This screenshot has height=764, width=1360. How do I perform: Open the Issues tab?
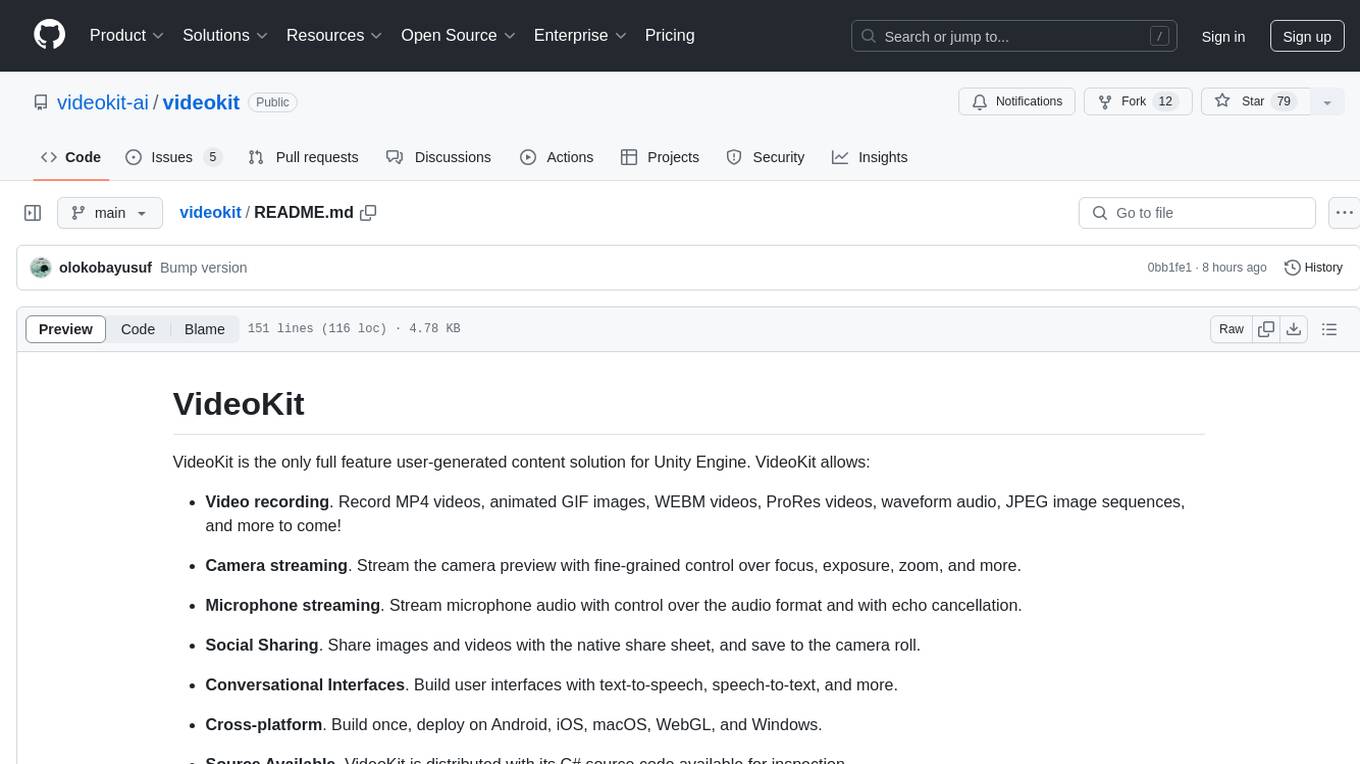[x=173, y=157]
